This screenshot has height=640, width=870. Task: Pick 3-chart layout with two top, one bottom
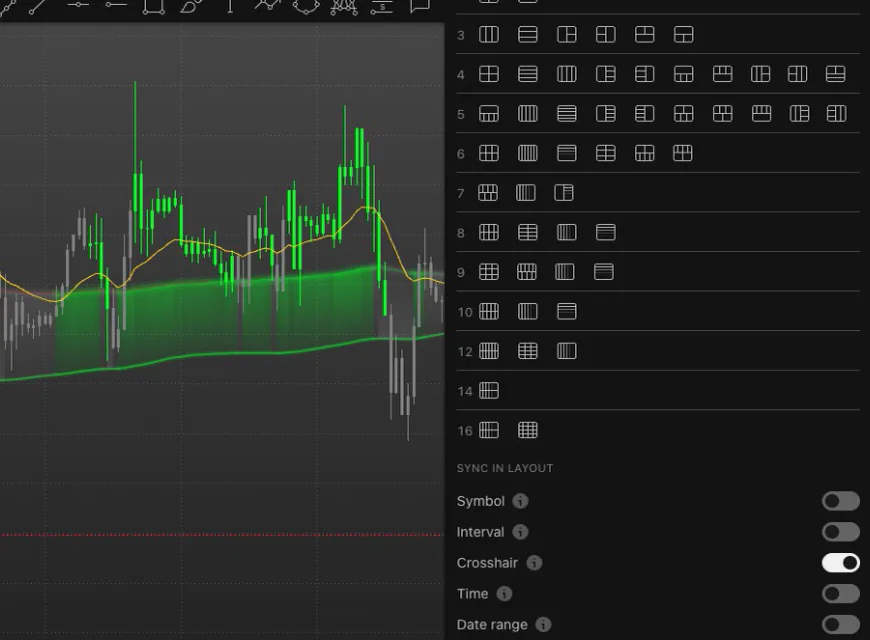click(644, 34)
